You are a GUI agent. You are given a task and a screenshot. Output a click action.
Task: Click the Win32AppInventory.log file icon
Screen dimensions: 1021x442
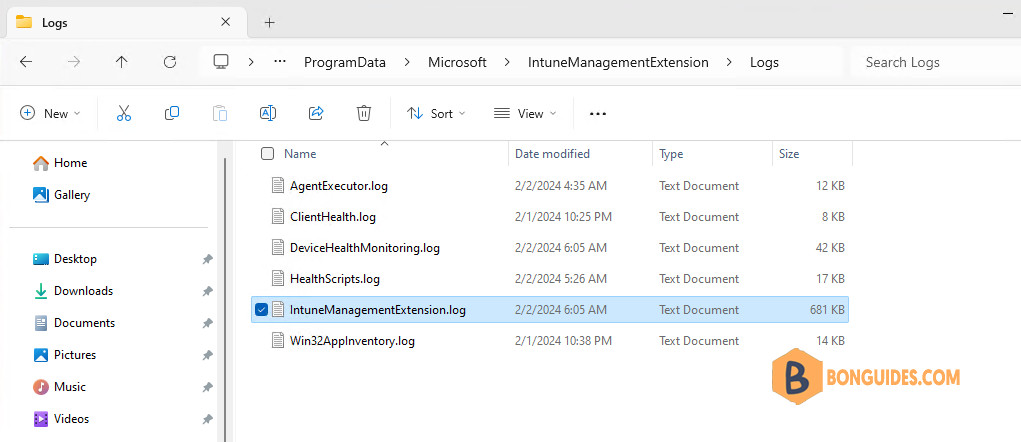[278, 340]
